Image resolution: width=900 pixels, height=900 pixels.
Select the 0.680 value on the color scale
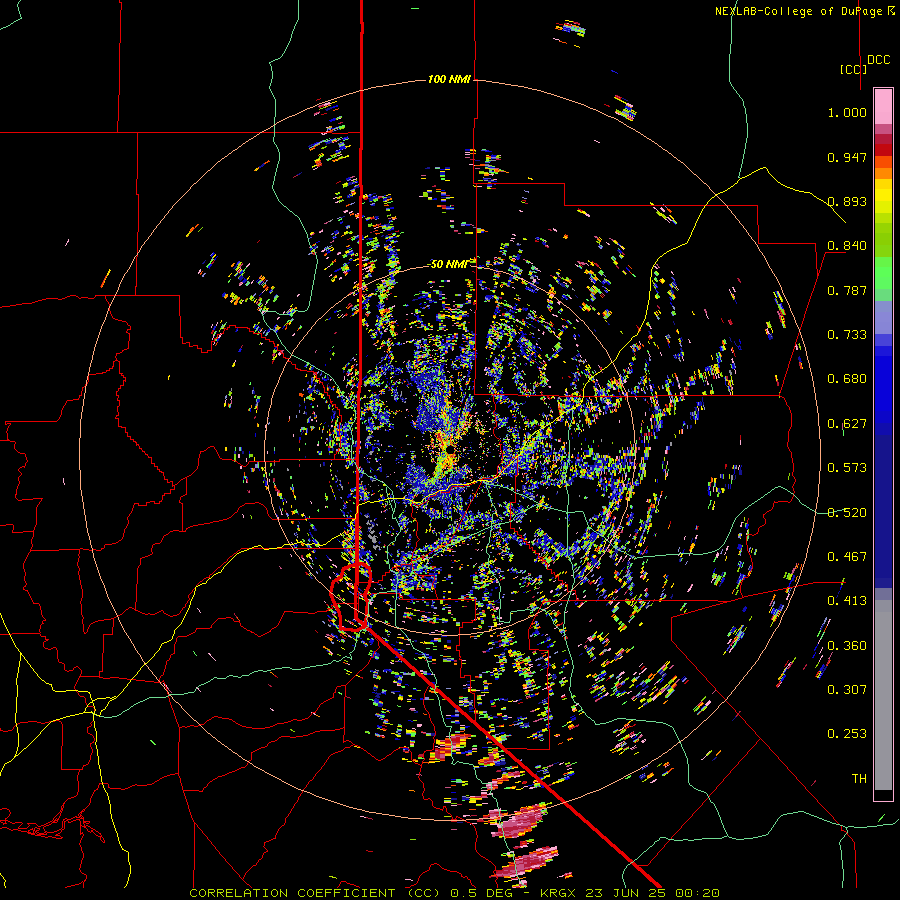tap(847, 379)
